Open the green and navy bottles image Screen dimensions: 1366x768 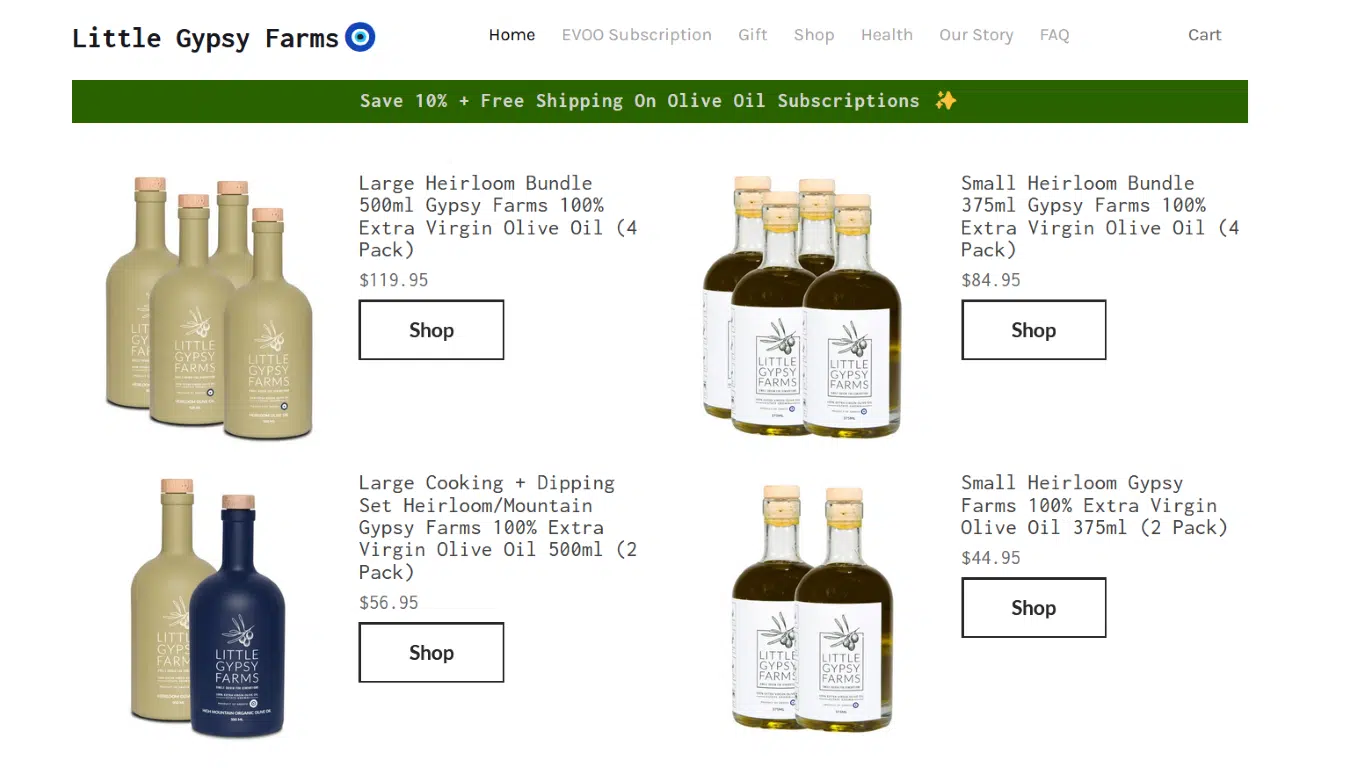tap(208, 608)
